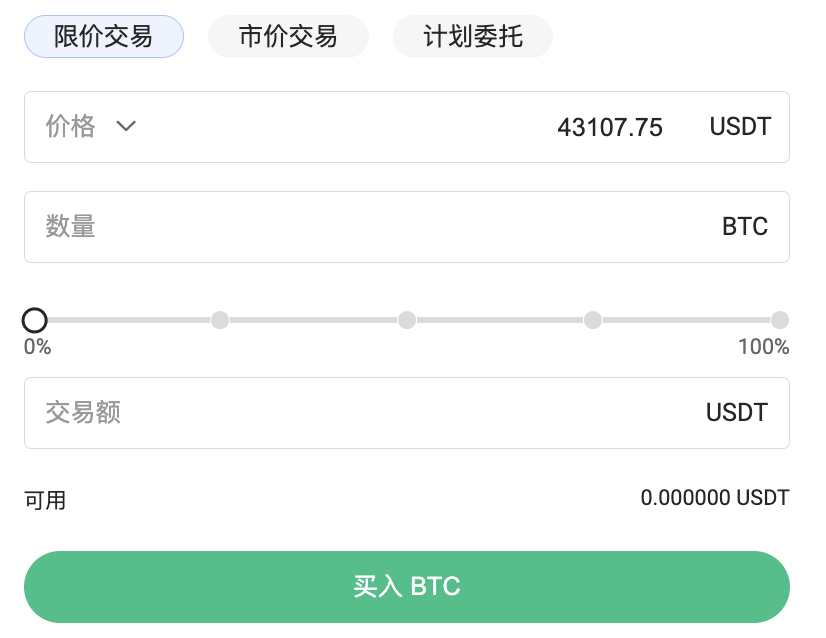Expand the 价格 dropdown chevron

[126, 126]
